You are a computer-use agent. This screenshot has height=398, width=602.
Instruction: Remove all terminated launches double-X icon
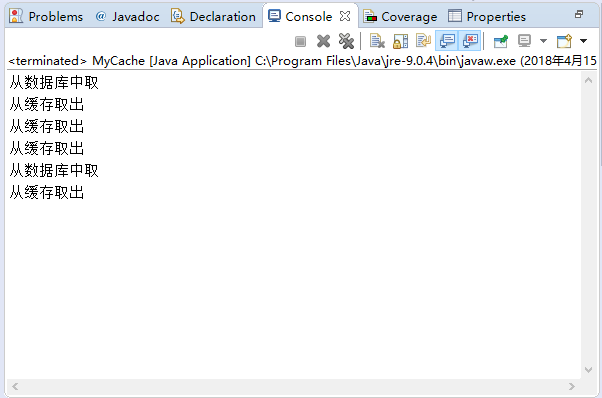coord(346,41)
